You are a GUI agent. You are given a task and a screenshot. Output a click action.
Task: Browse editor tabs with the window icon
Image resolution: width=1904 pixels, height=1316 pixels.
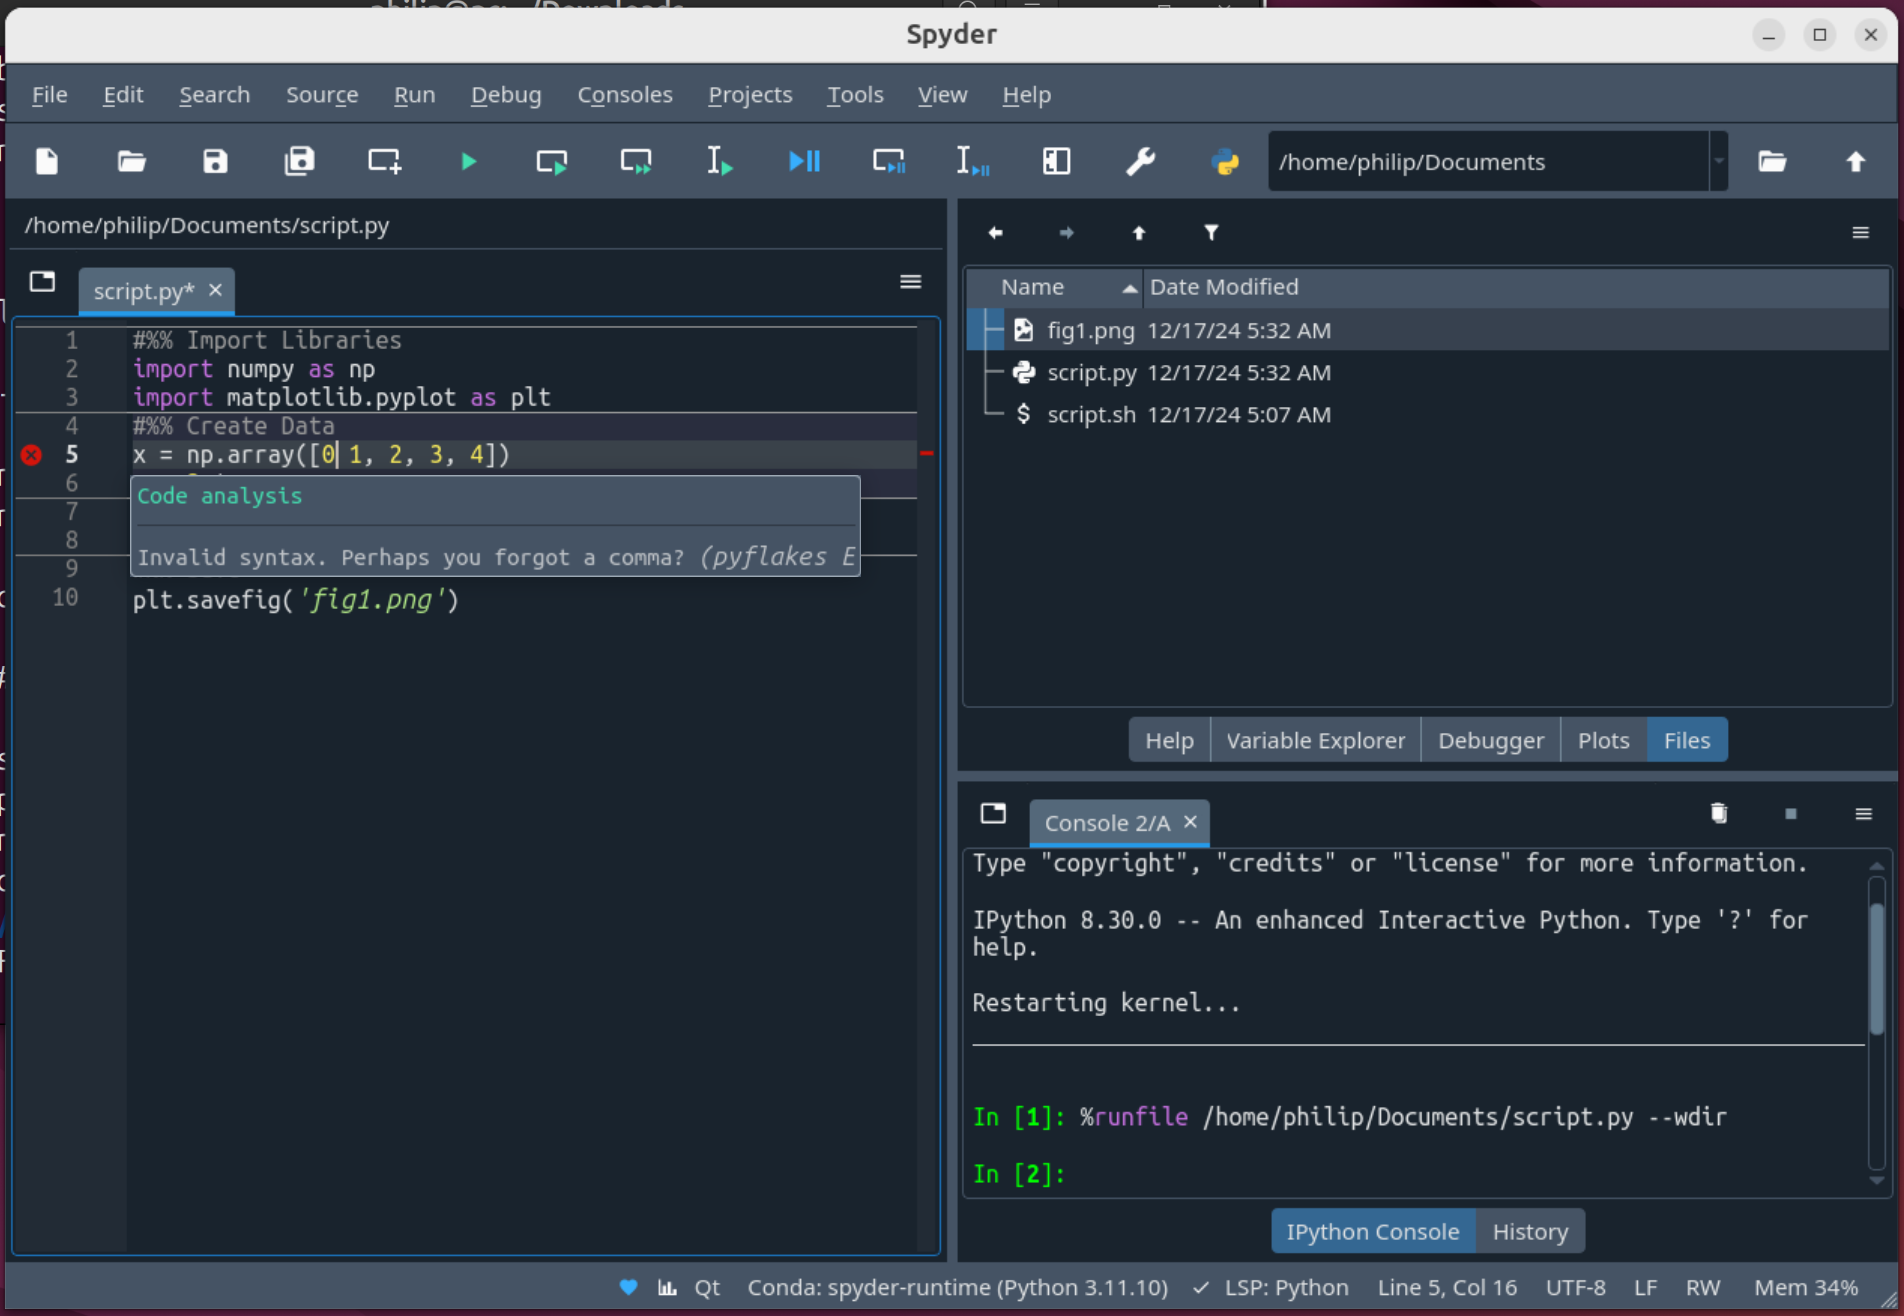click(x=42, y=282)
